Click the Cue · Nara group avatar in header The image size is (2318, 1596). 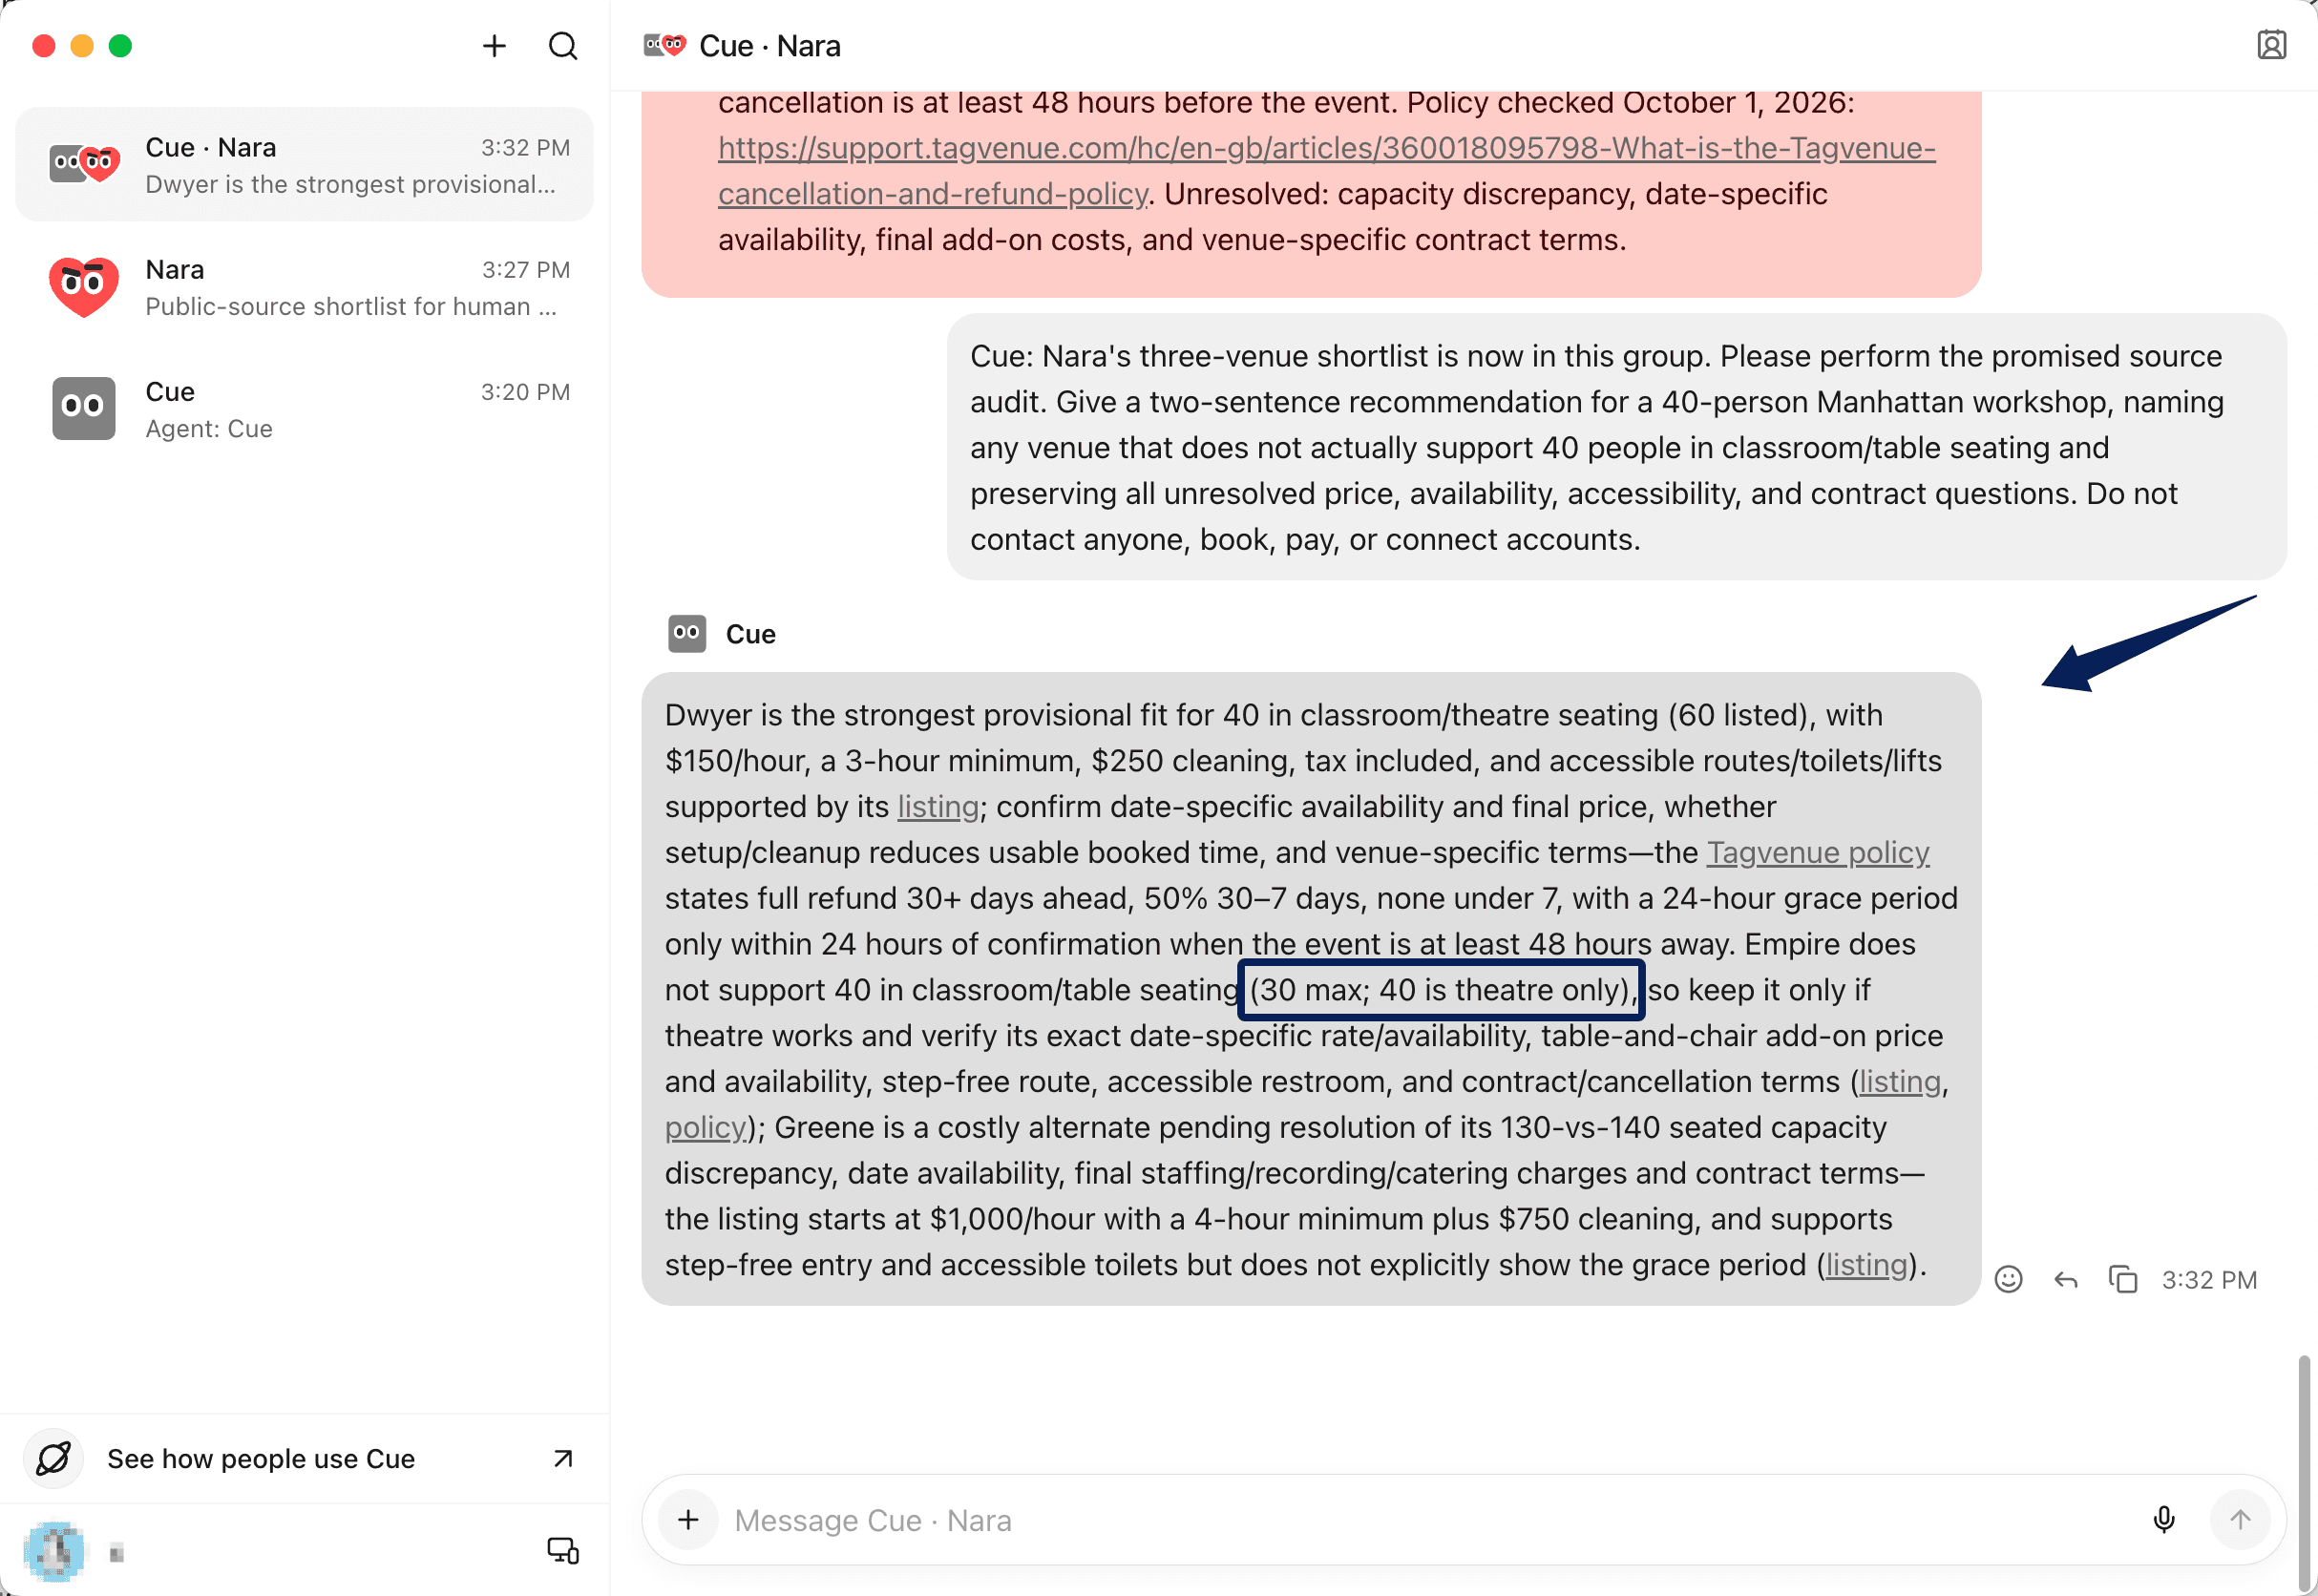664,46
